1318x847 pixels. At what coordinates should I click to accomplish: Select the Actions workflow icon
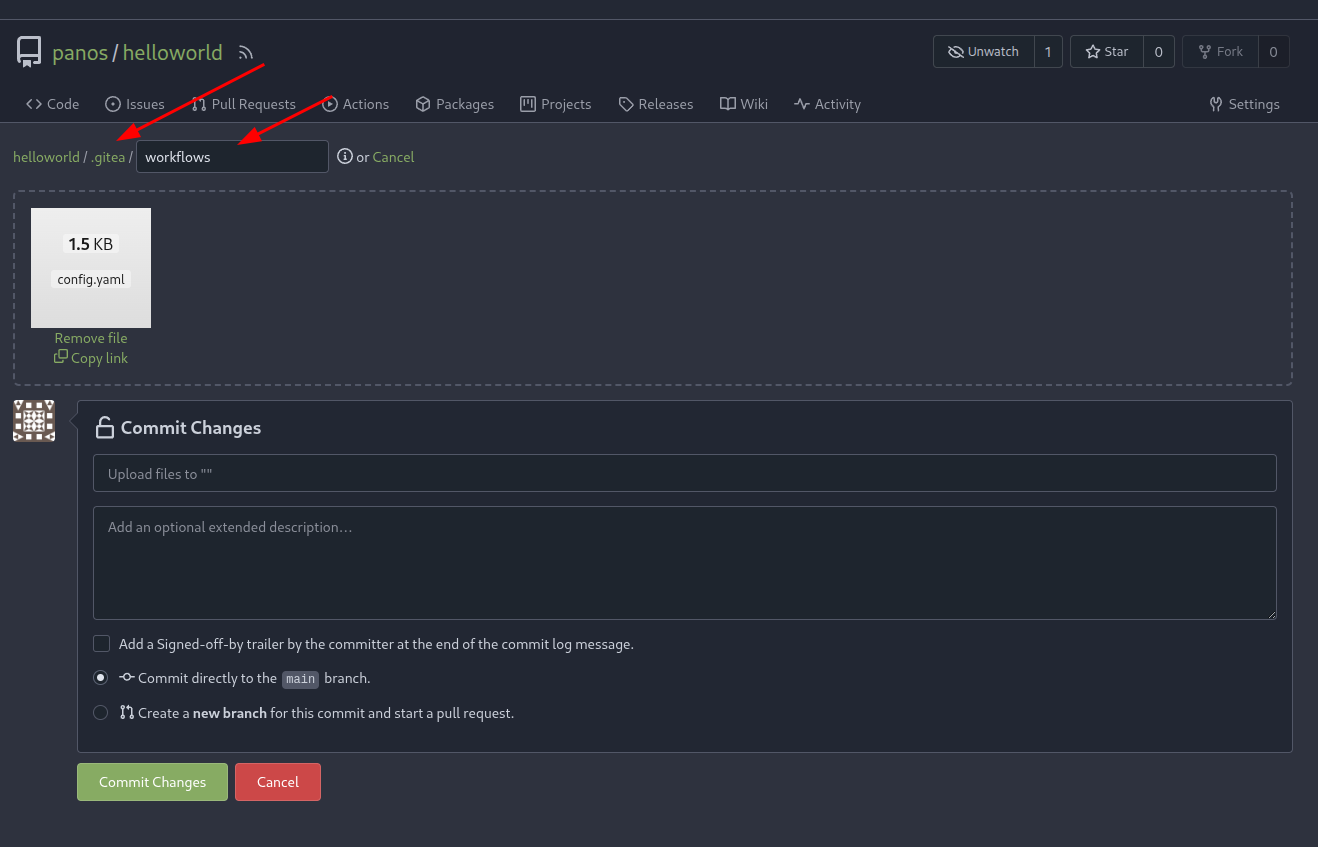pos(330,103)
